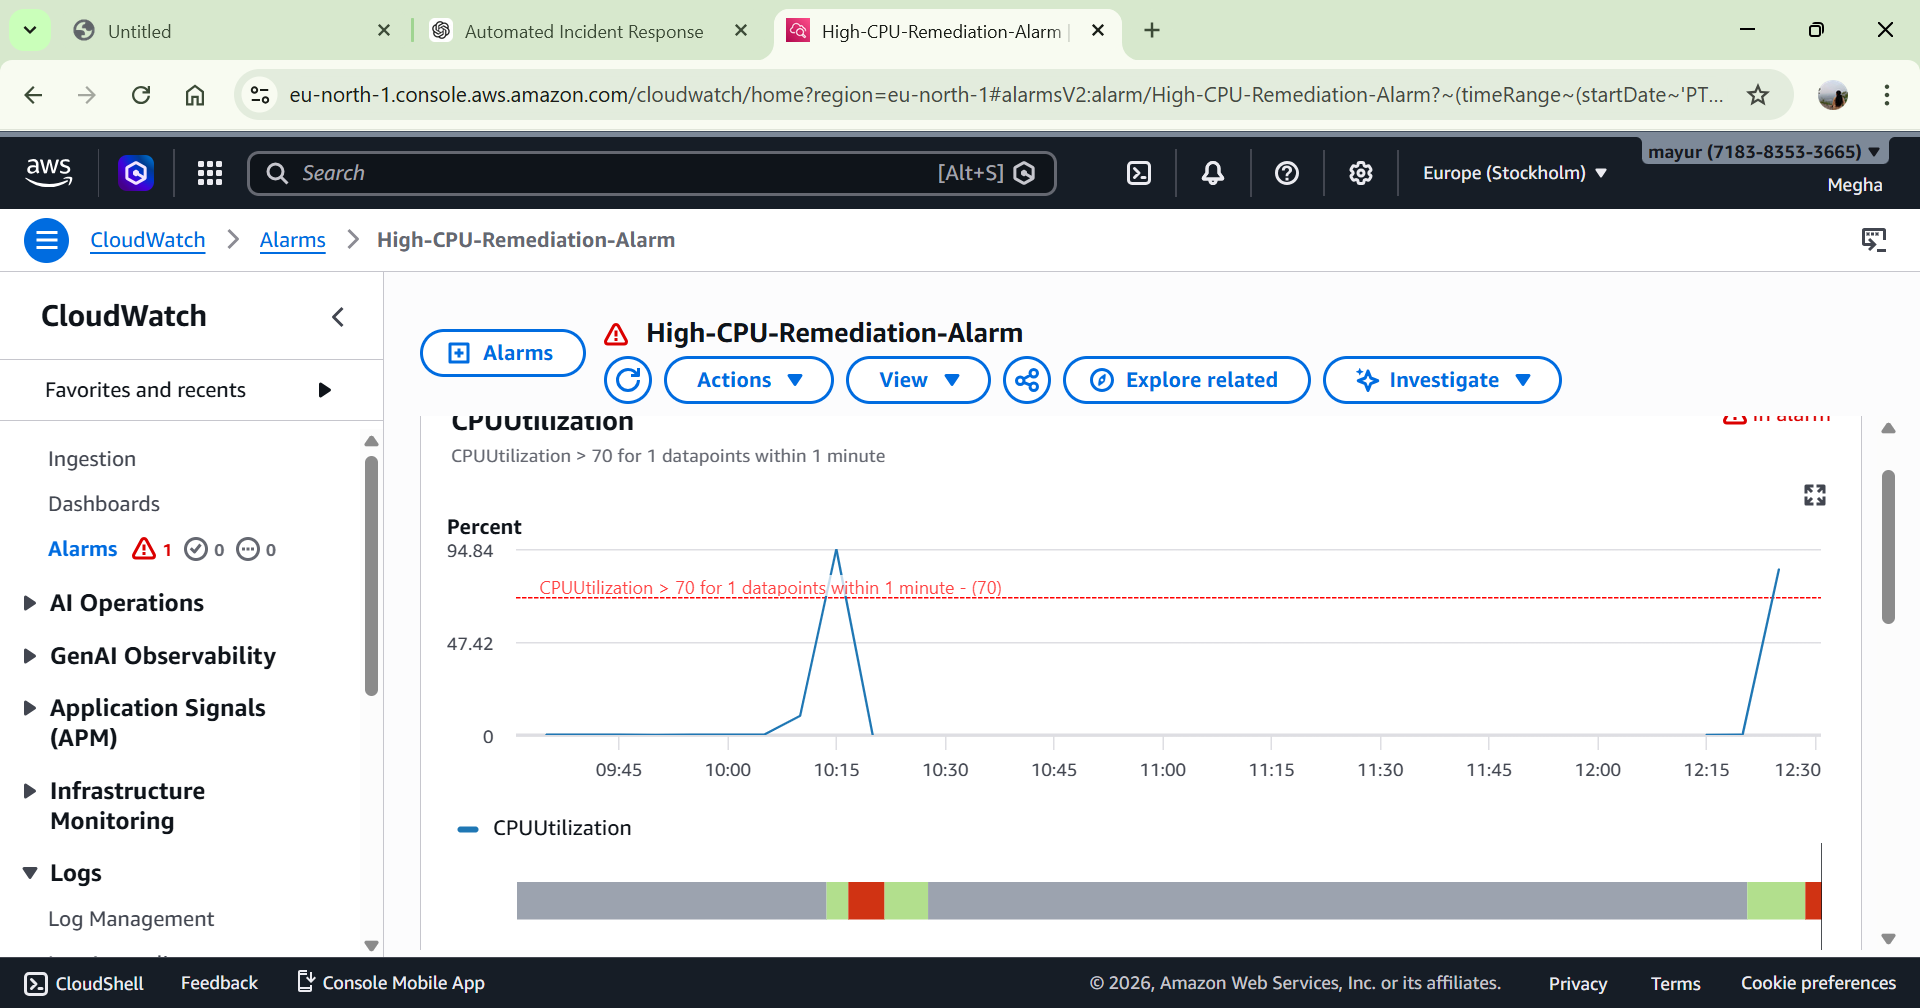Open the Privacy link
This screenshot has width=1920, height=1008.
pyautogui.click(x=1578, y=983)
